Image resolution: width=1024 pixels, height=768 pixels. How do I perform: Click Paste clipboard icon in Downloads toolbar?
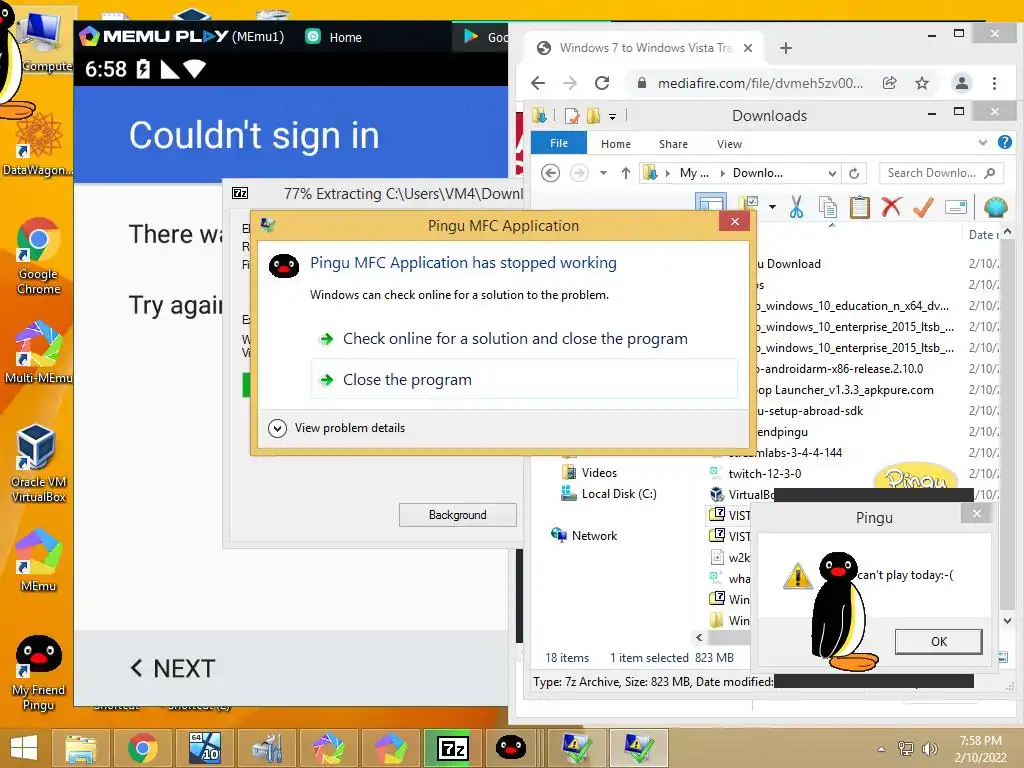tap(859, 207)
